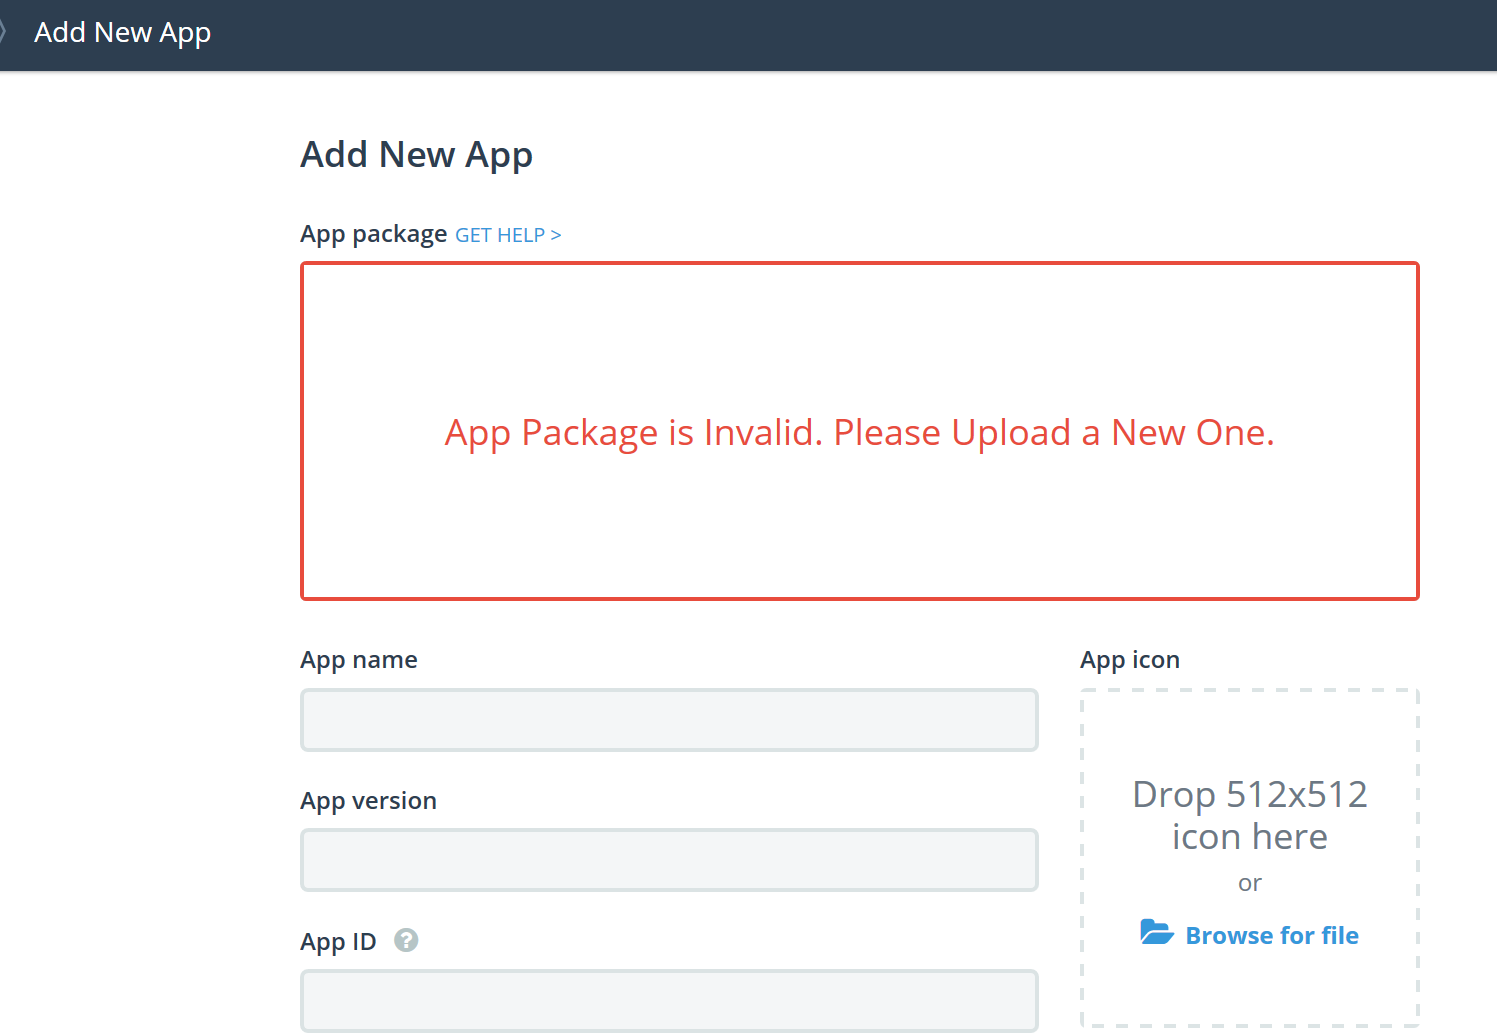
Task: Open the GET HELP link
Action: (x=508, y=235)
